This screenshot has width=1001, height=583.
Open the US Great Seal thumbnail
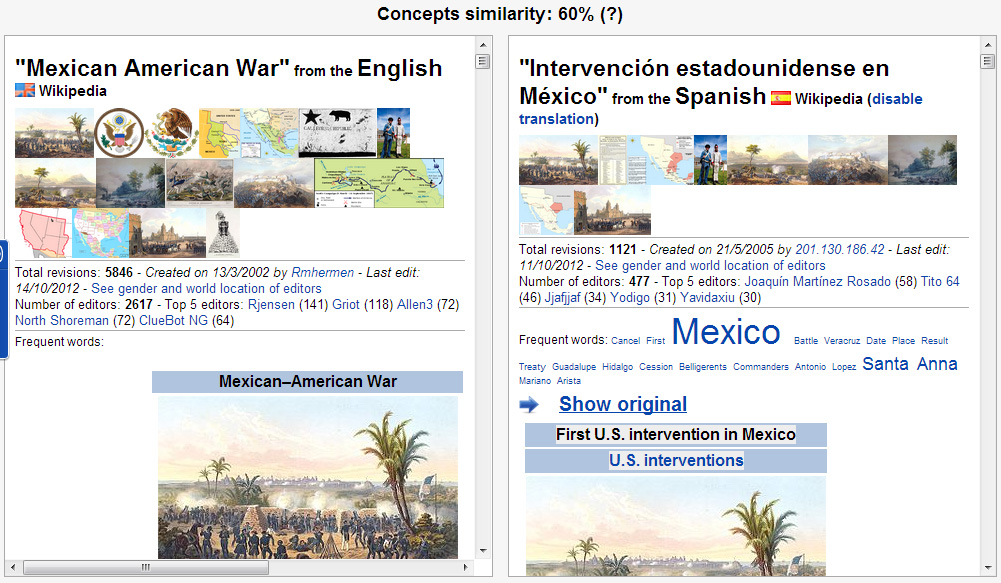click(119, 133)
